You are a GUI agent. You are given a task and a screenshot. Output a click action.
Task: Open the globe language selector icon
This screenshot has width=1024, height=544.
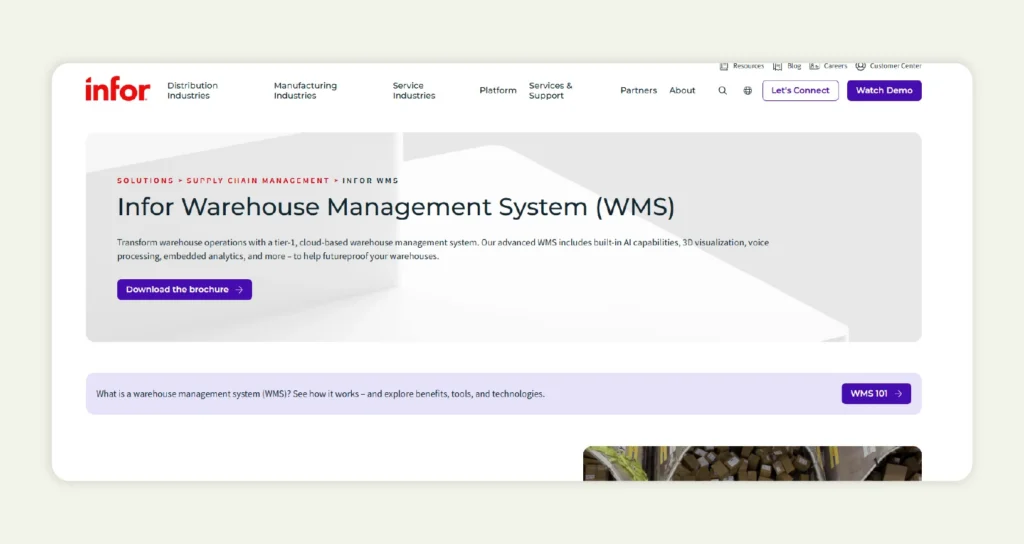748,91
